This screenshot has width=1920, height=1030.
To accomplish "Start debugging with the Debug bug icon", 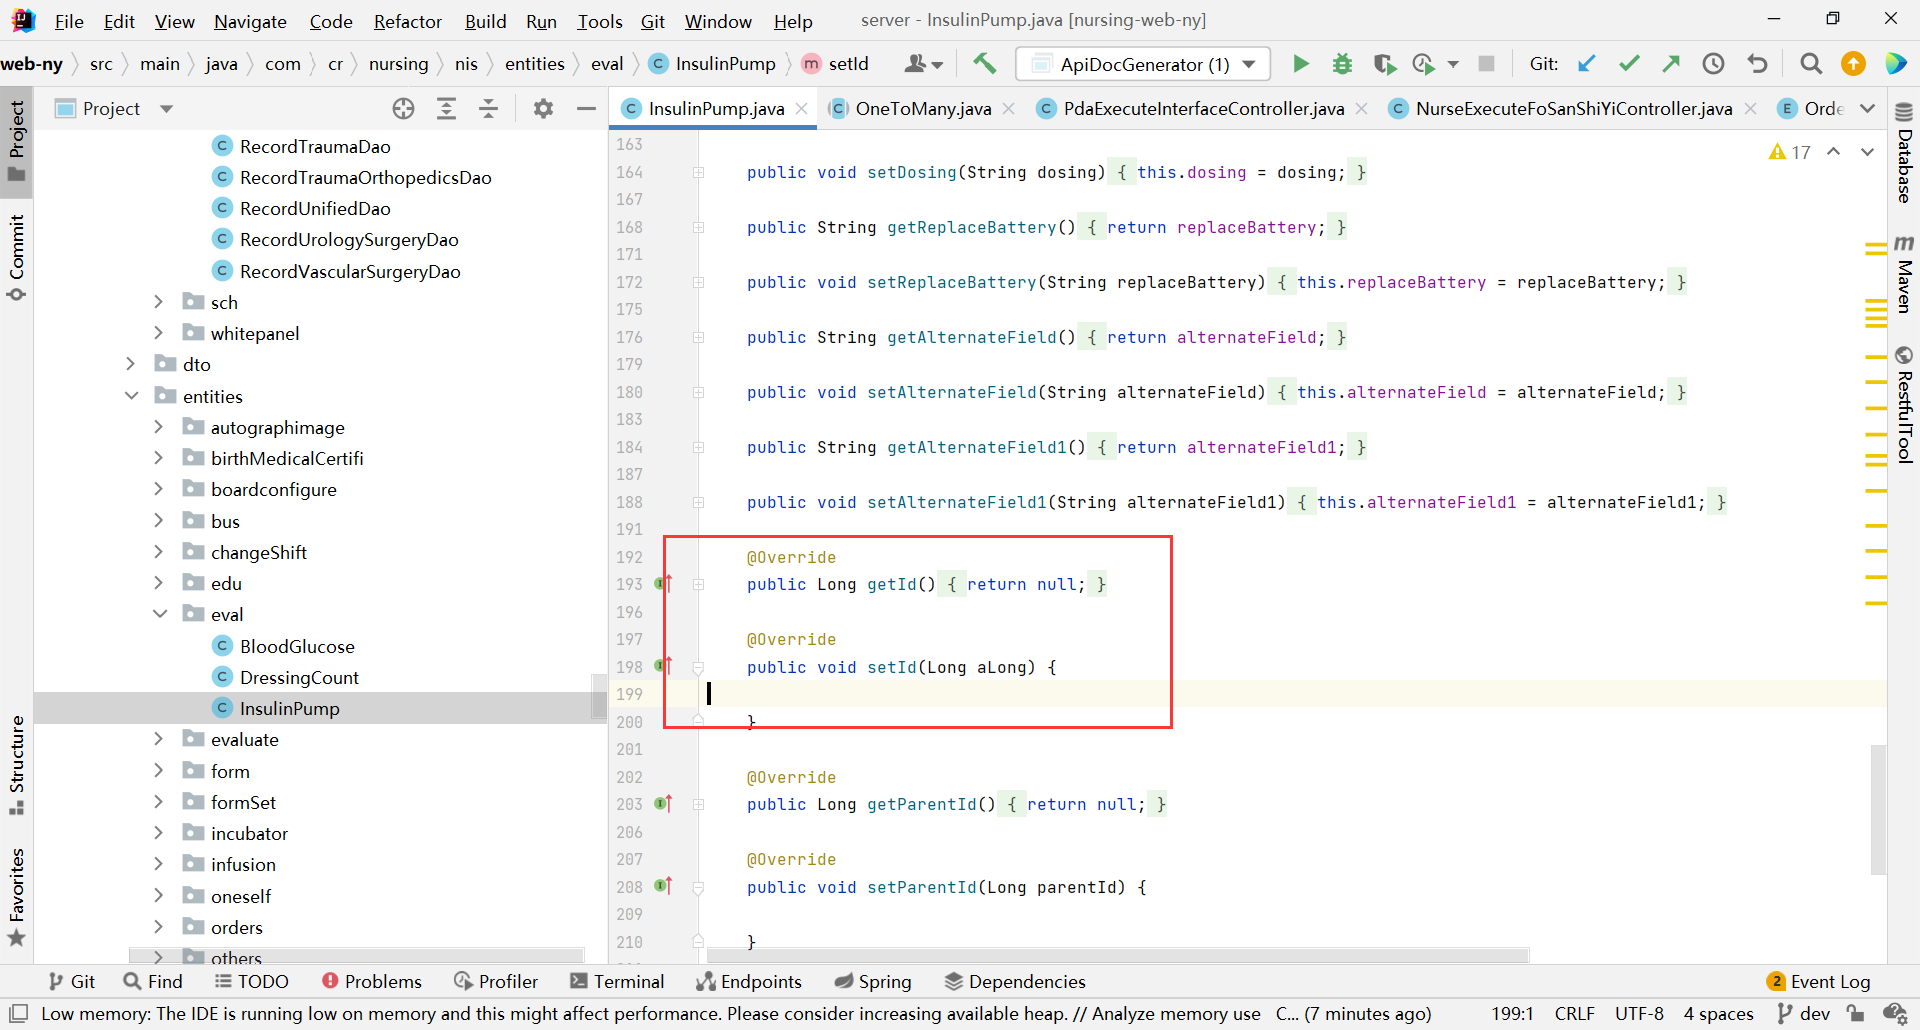I will click(1342, 64).
